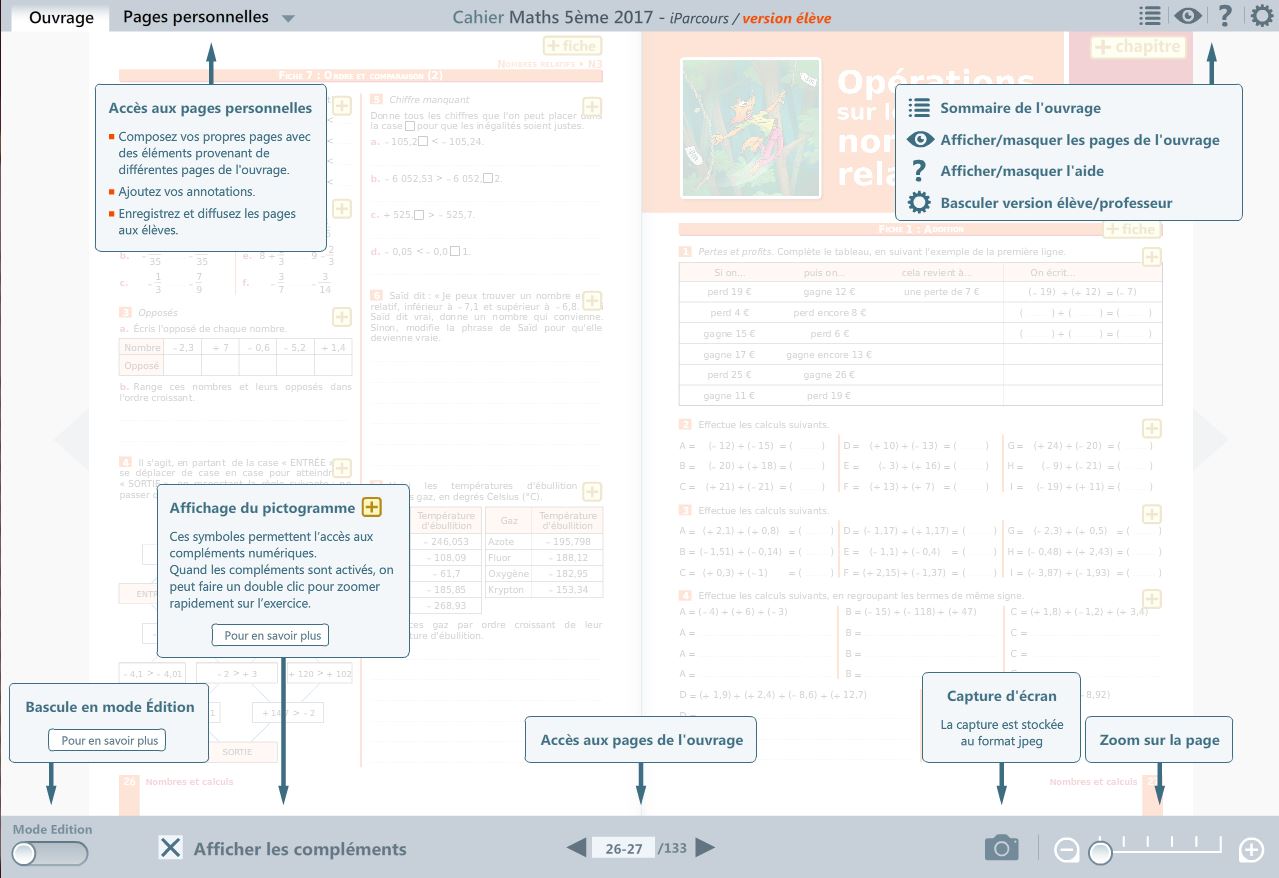Check the Afficher les compléments checkbox
The height and width of the screenshot is (878, 1279).
(171, 848)
